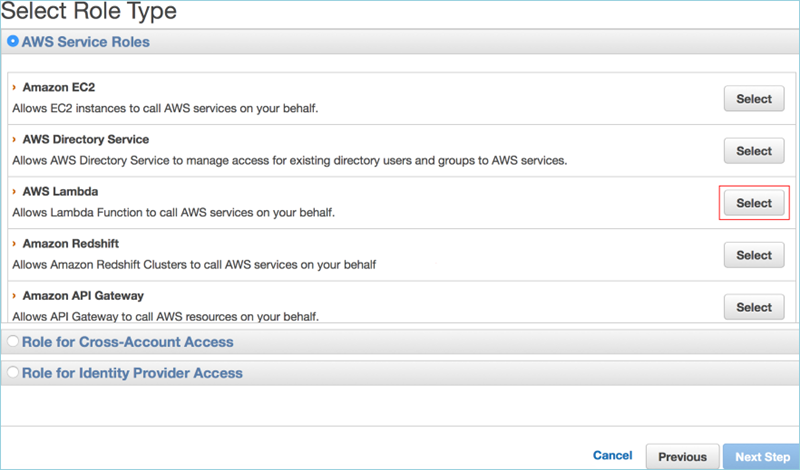Open the AWS Service Roles section header

[85, 42]
